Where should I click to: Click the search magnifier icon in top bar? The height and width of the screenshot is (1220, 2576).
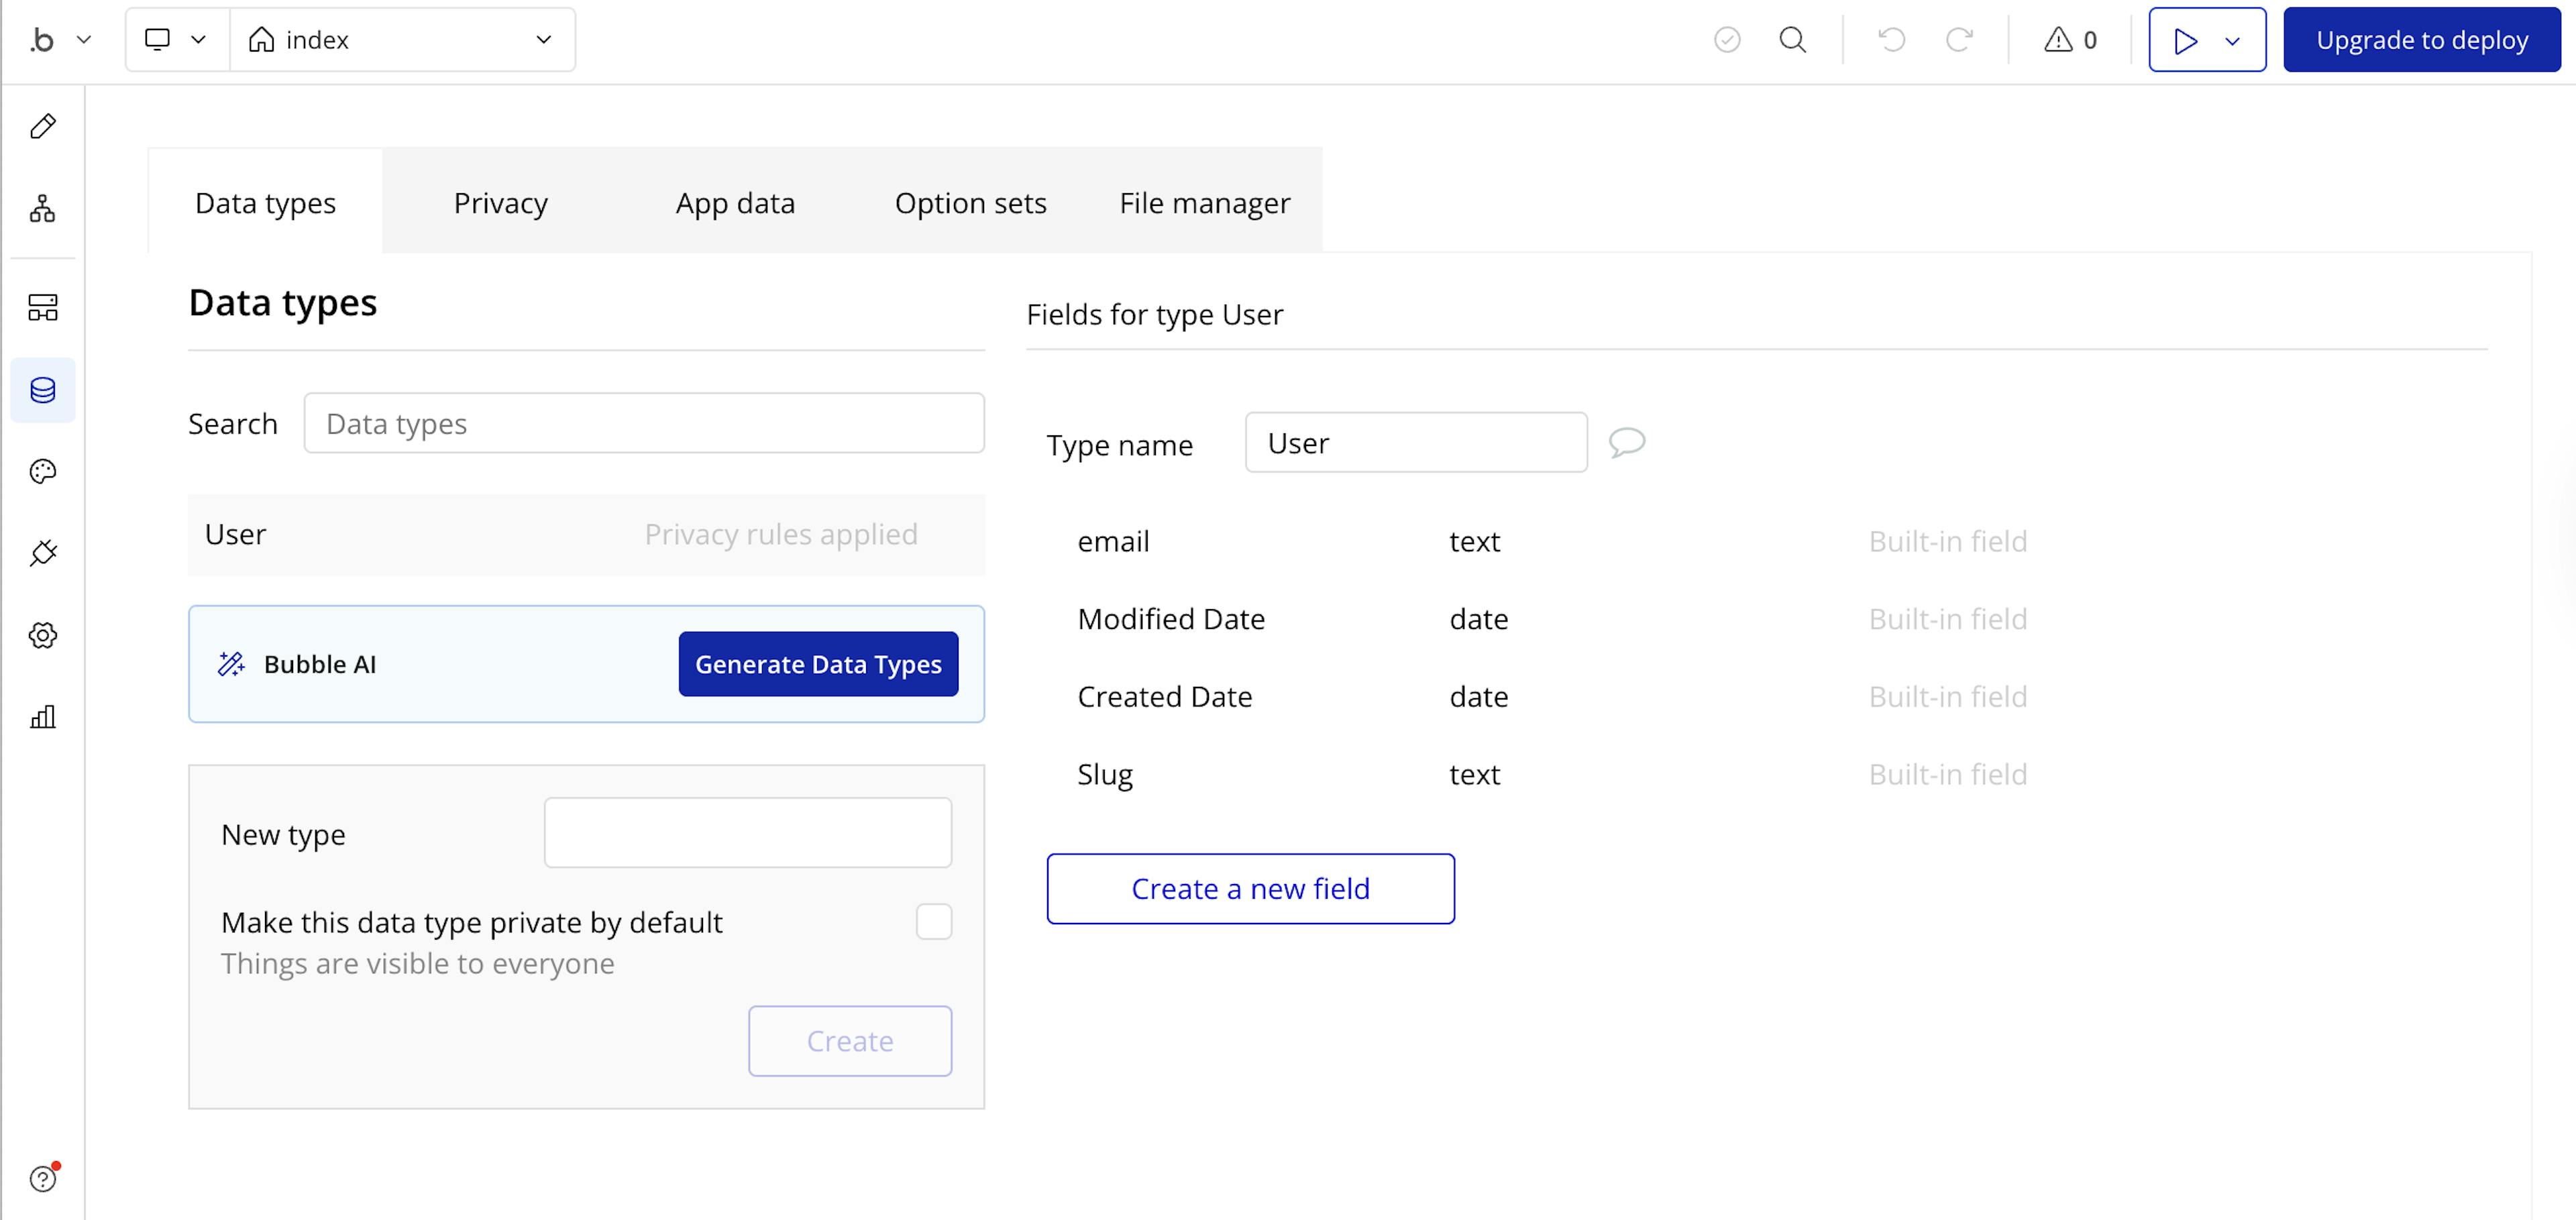[x=1793, y=40]
